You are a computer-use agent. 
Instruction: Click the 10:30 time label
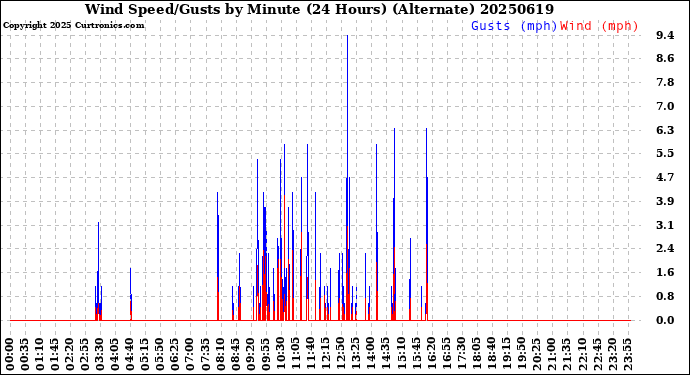click(281, 355)
